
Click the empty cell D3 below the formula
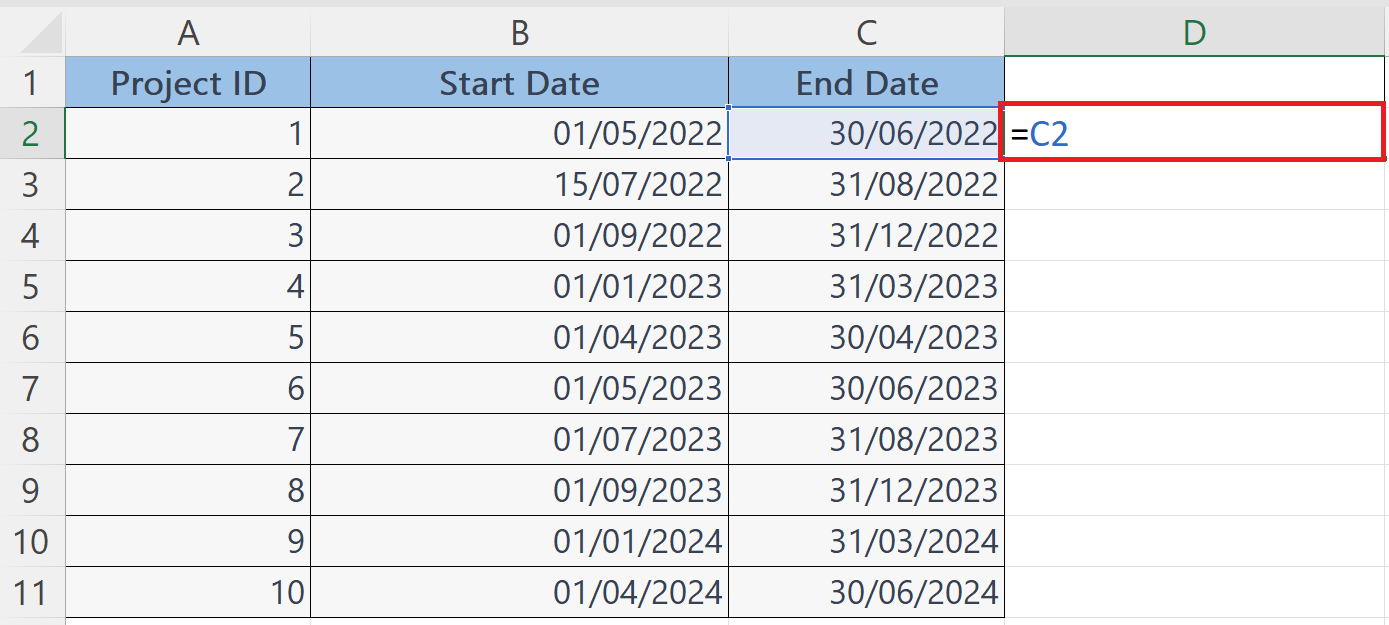(1195, 184)
